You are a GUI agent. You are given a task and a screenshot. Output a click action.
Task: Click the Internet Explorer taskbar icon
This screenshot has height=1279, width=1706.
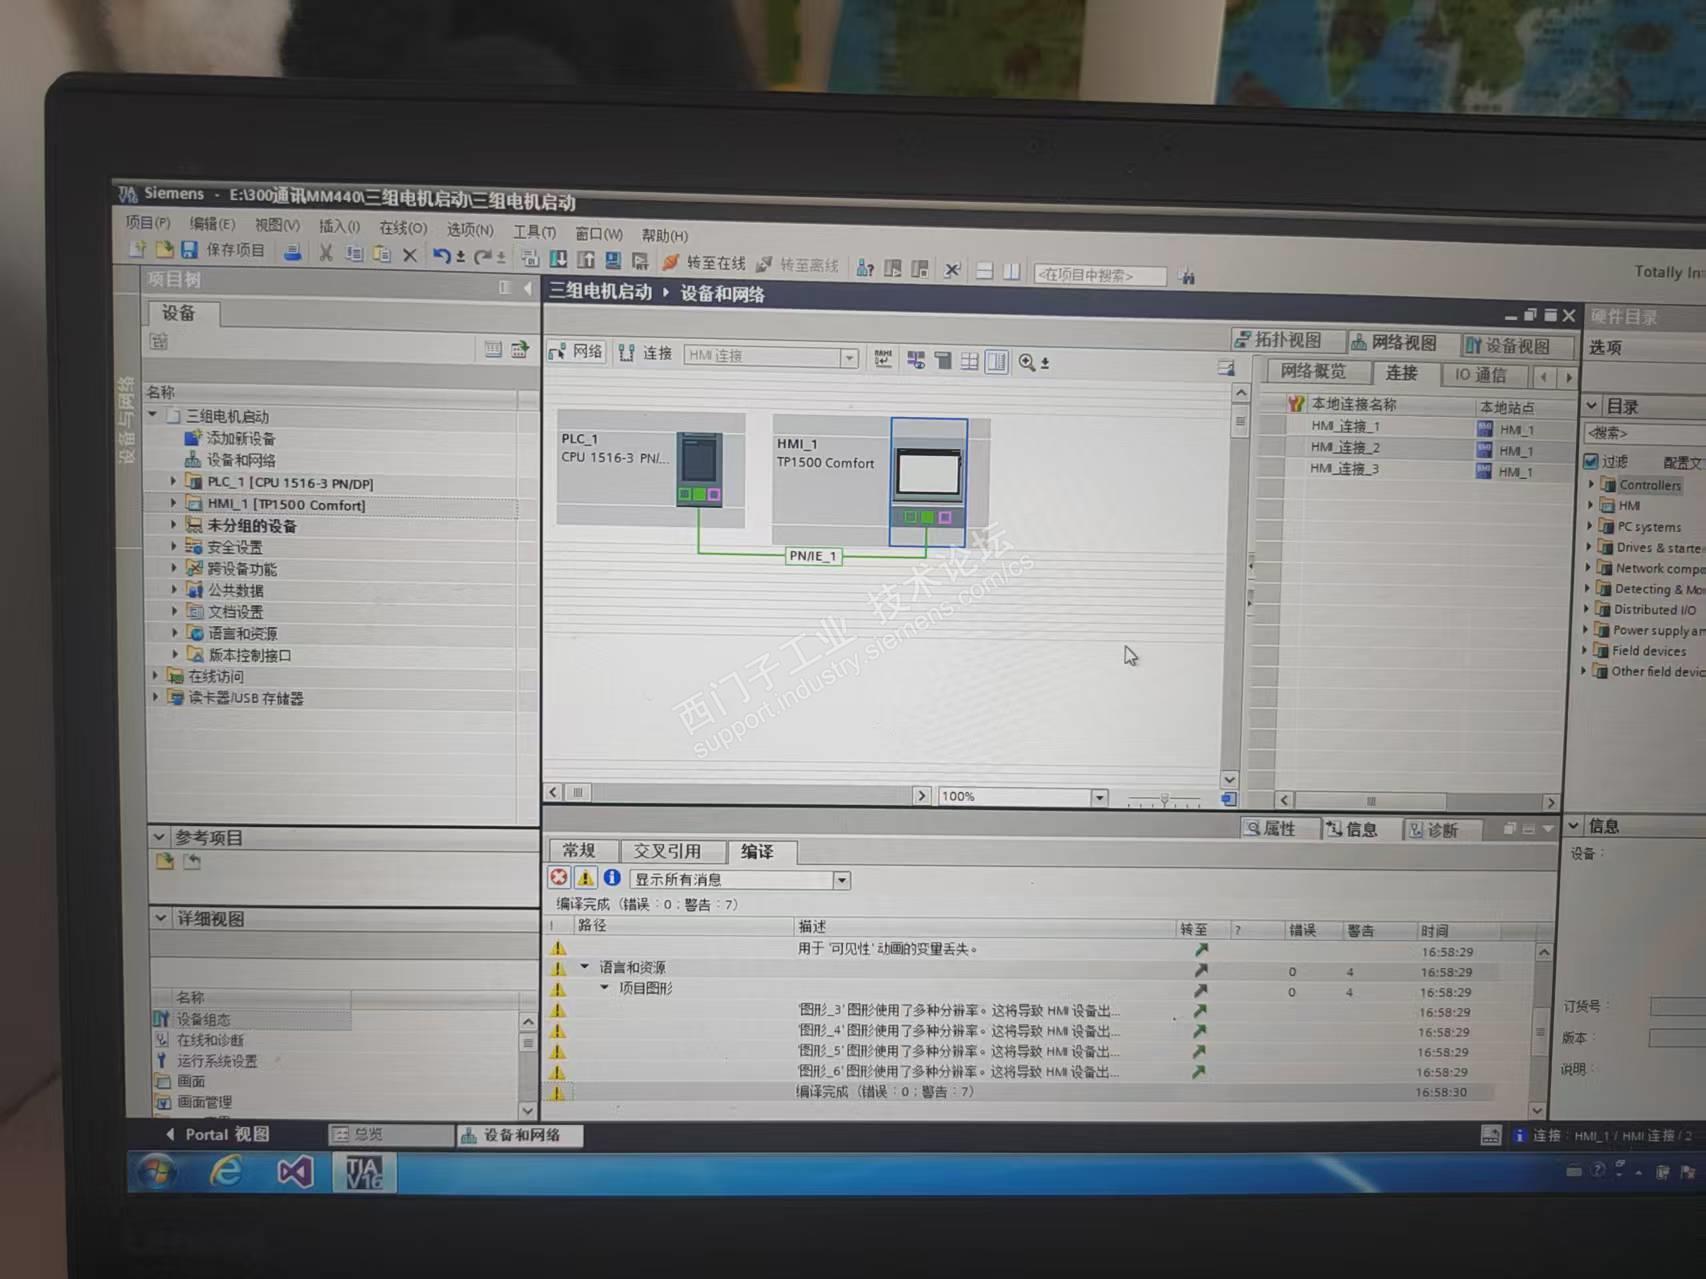tap(226, 1171)
